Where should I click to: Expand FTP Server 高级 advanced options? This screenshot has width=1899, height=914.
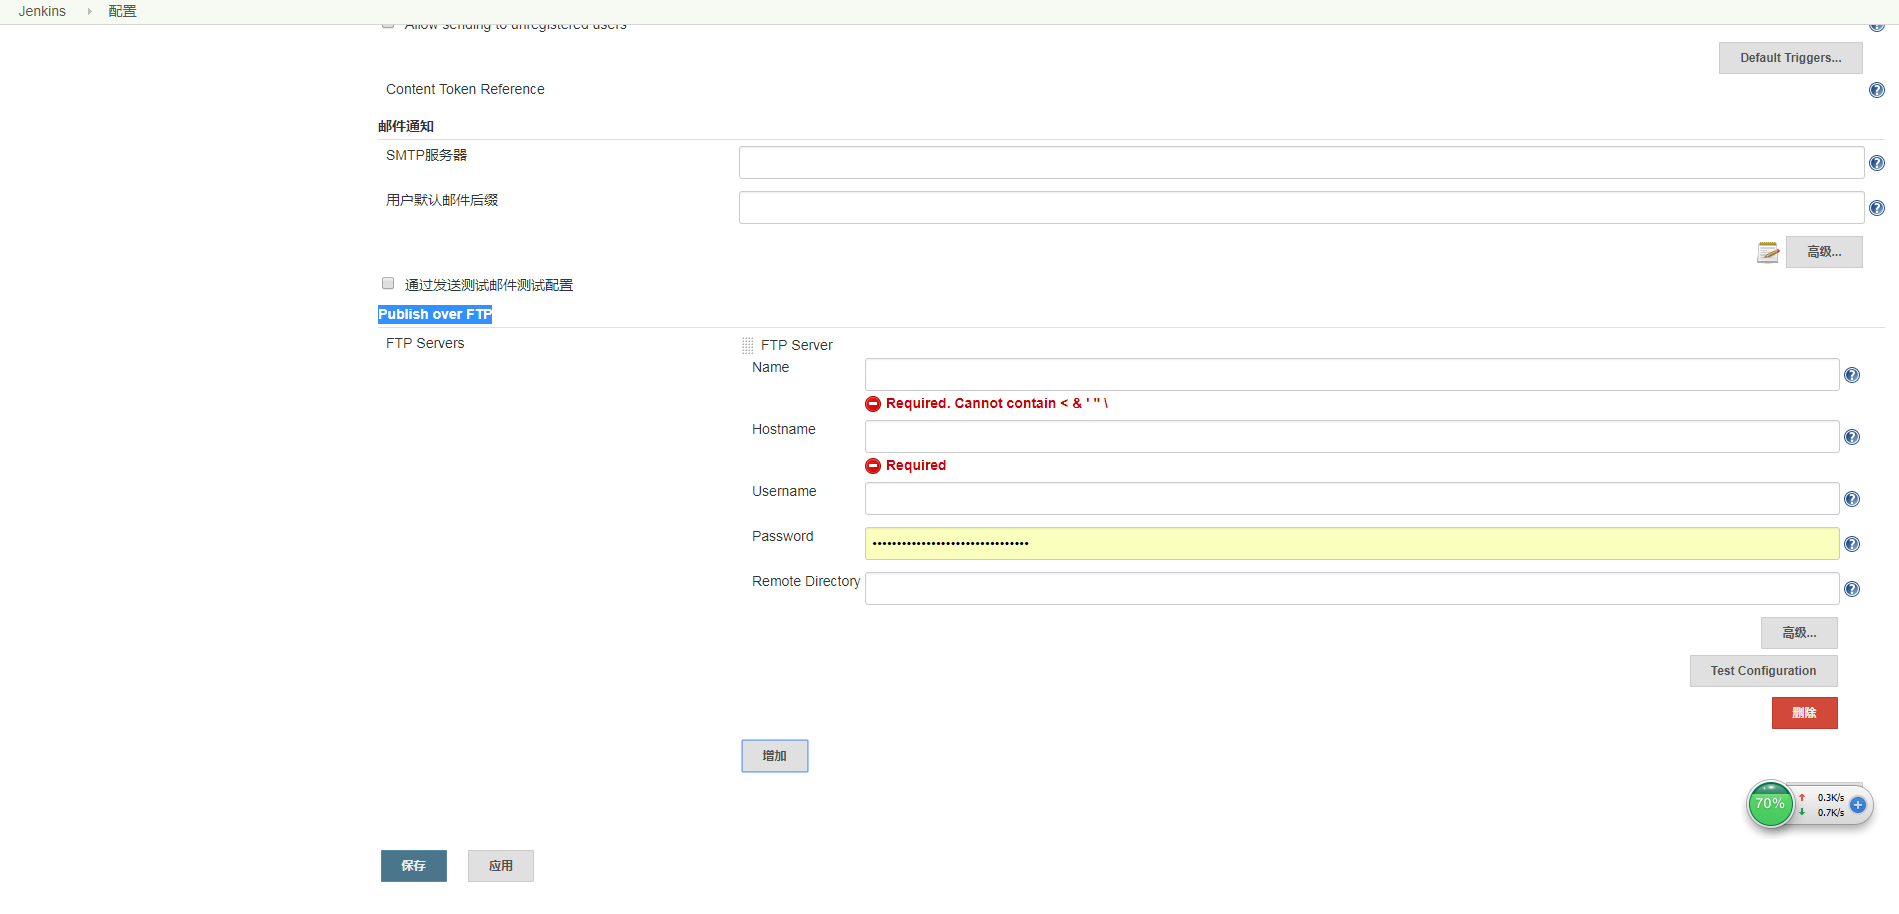click(1798, 633)
